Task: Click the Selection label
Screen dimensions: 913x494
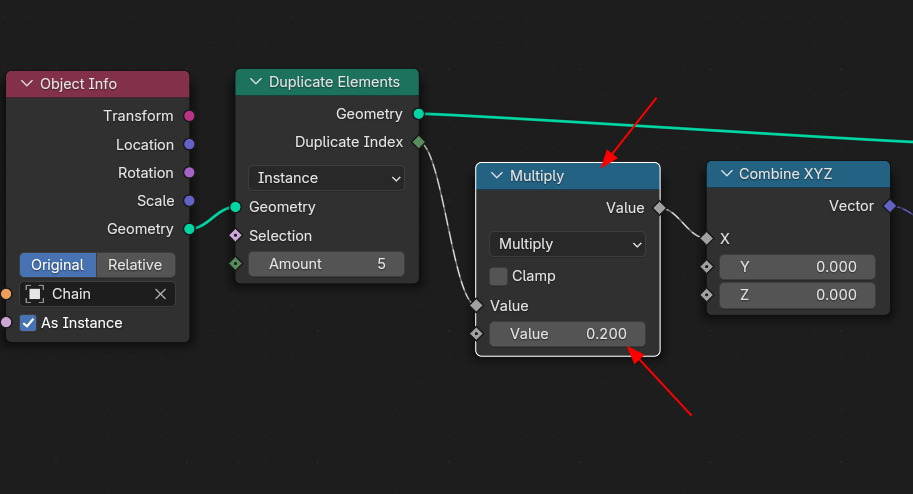Action: (x=280, y=236)
